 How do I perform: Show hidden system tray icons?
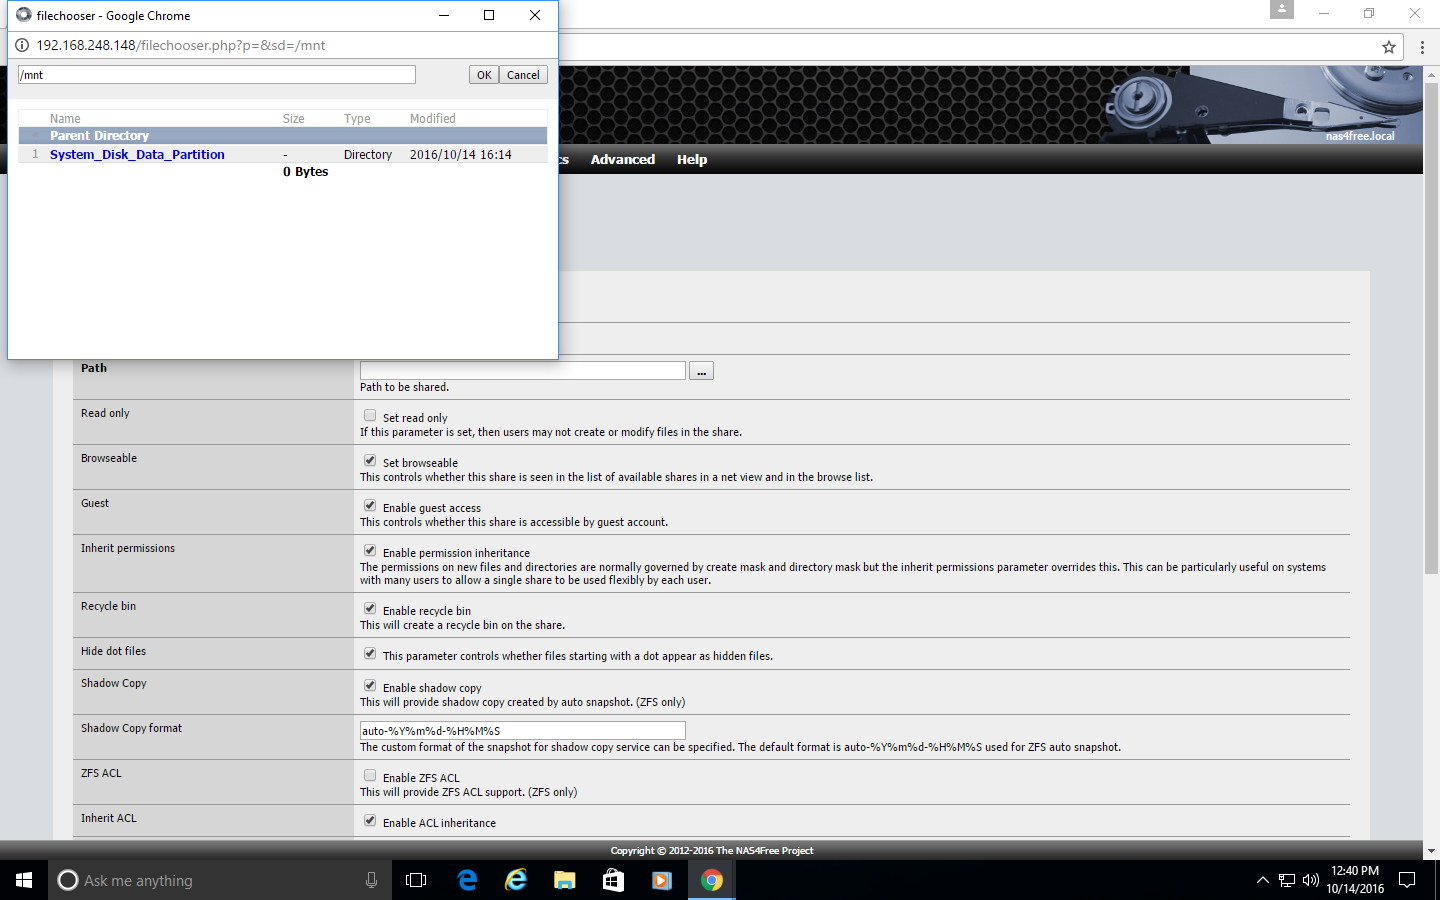(x=1262, y=880)
